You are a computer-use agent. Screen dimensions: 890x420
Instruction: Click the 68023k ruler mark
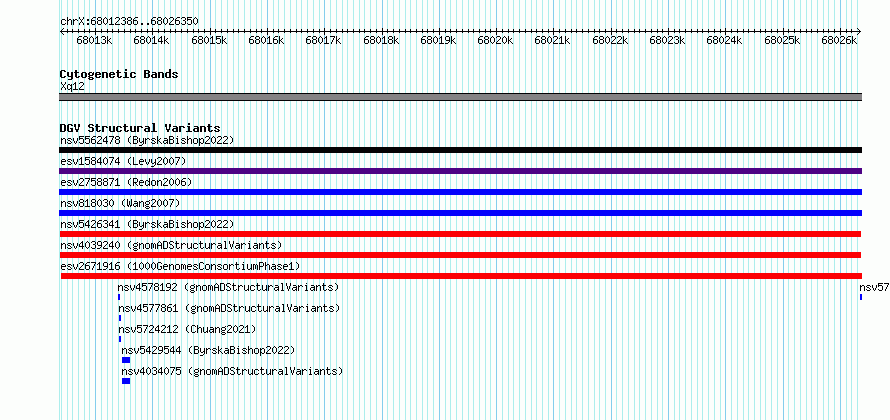(x=667, y=40)
